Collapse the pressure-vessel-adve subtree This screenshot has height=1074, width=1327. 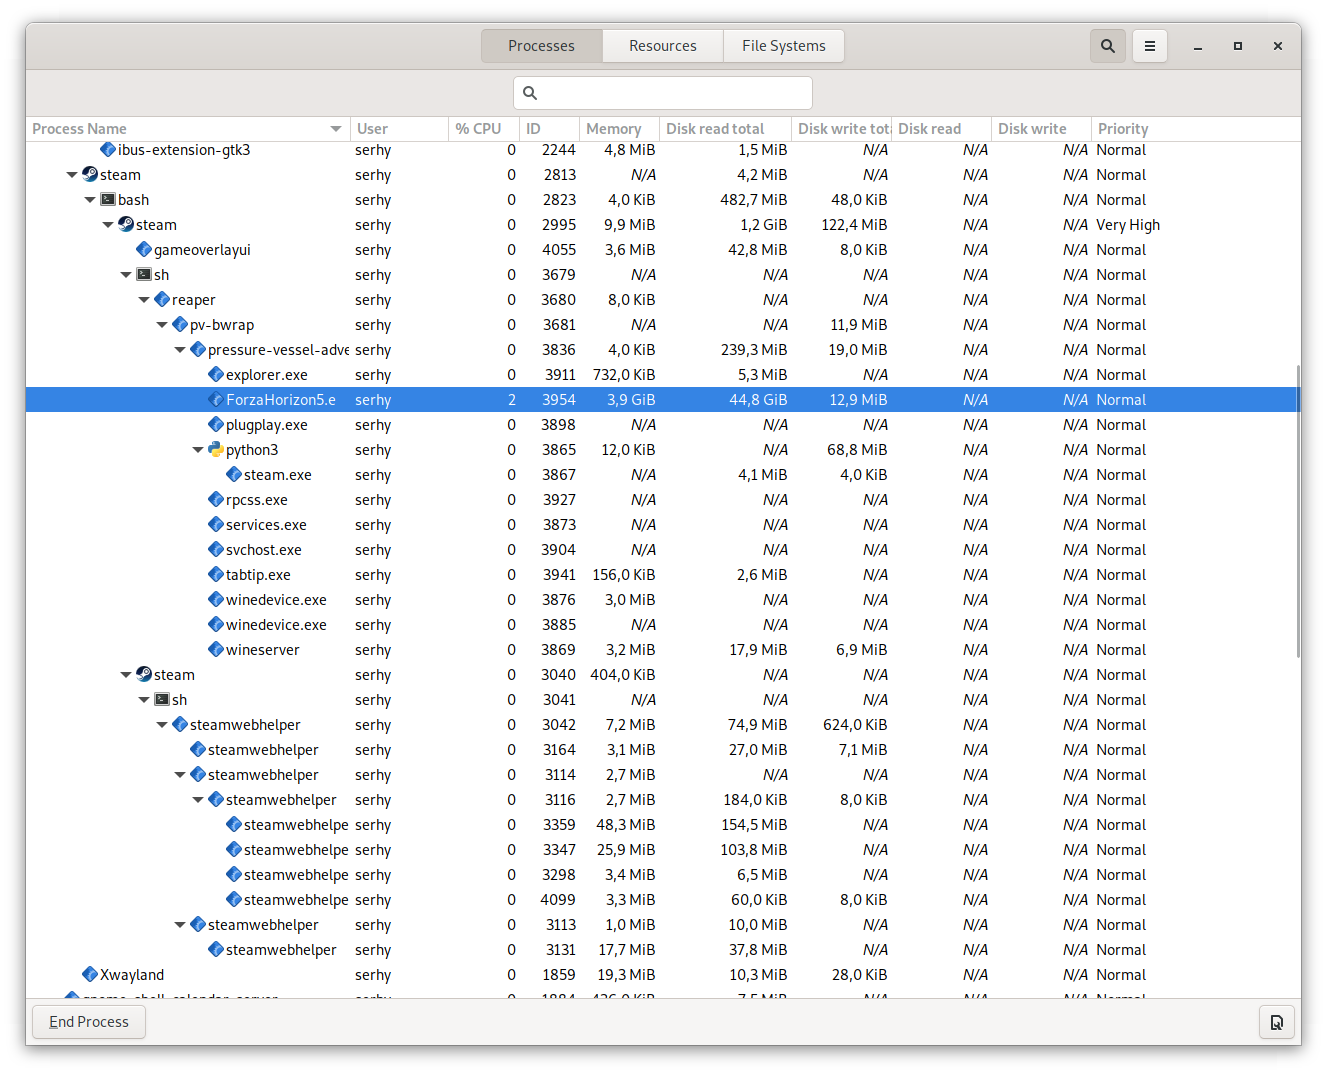click(x=180, y=350)
